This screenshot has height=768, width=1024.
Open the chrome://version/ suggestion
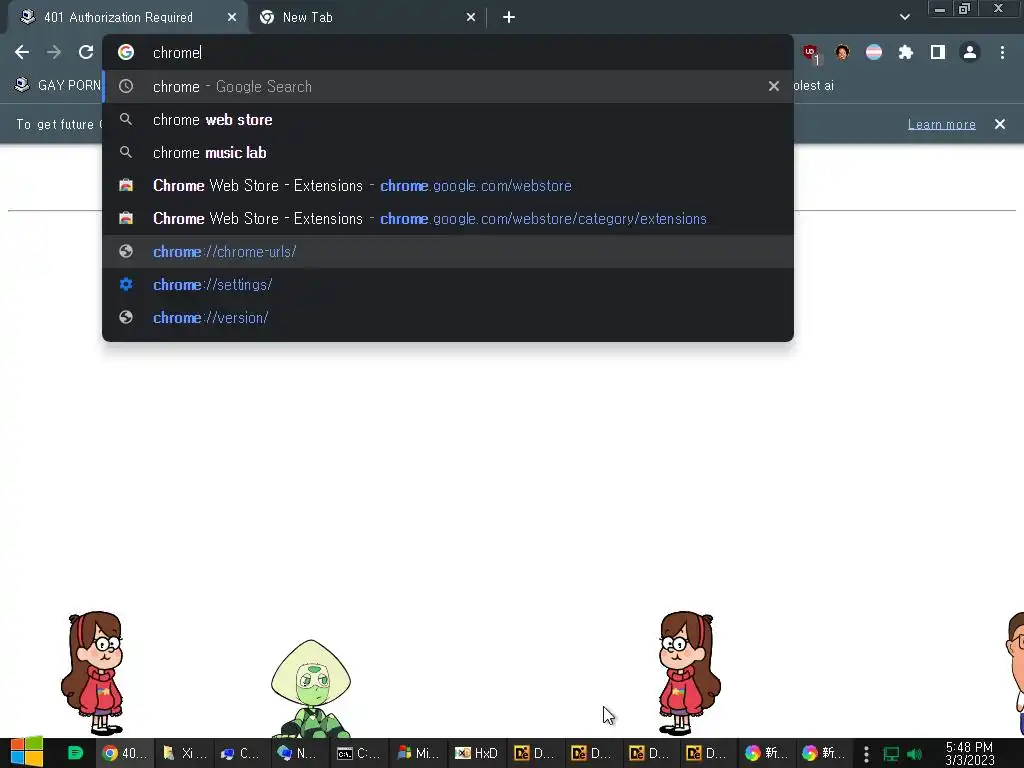tap(447, 317)
